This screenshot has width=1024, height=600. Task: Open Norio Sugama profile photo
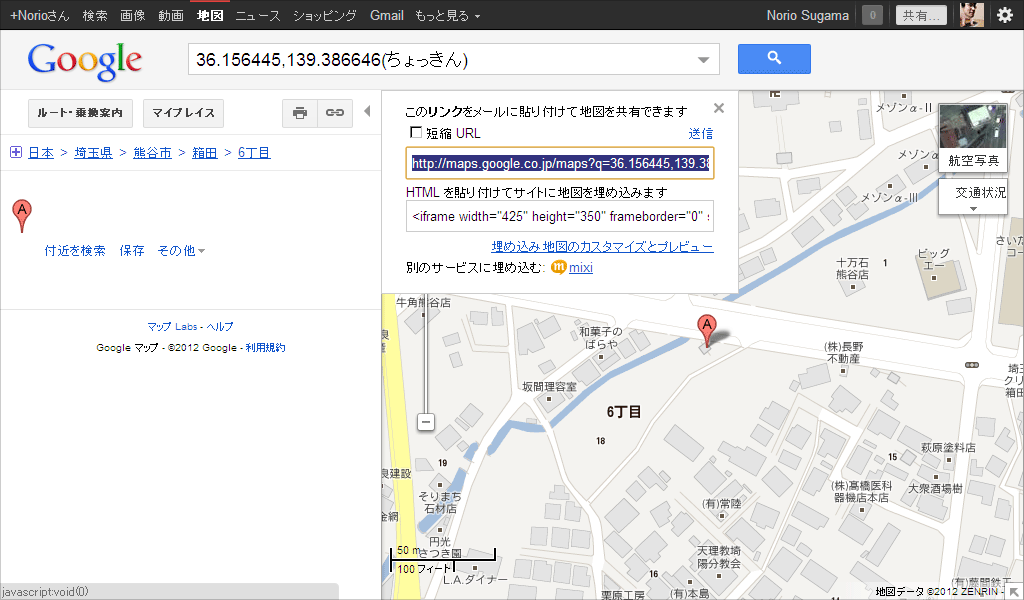972,15
